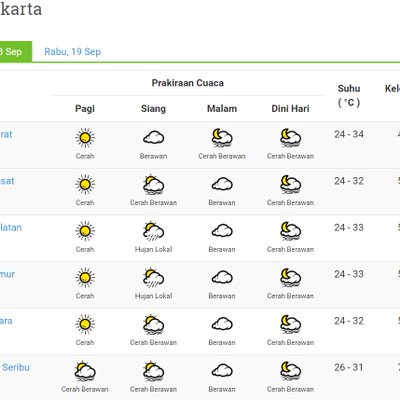The image size is (400, 400).
Task: Open the Rabu, 19 Sep tab
Action: 72,52
